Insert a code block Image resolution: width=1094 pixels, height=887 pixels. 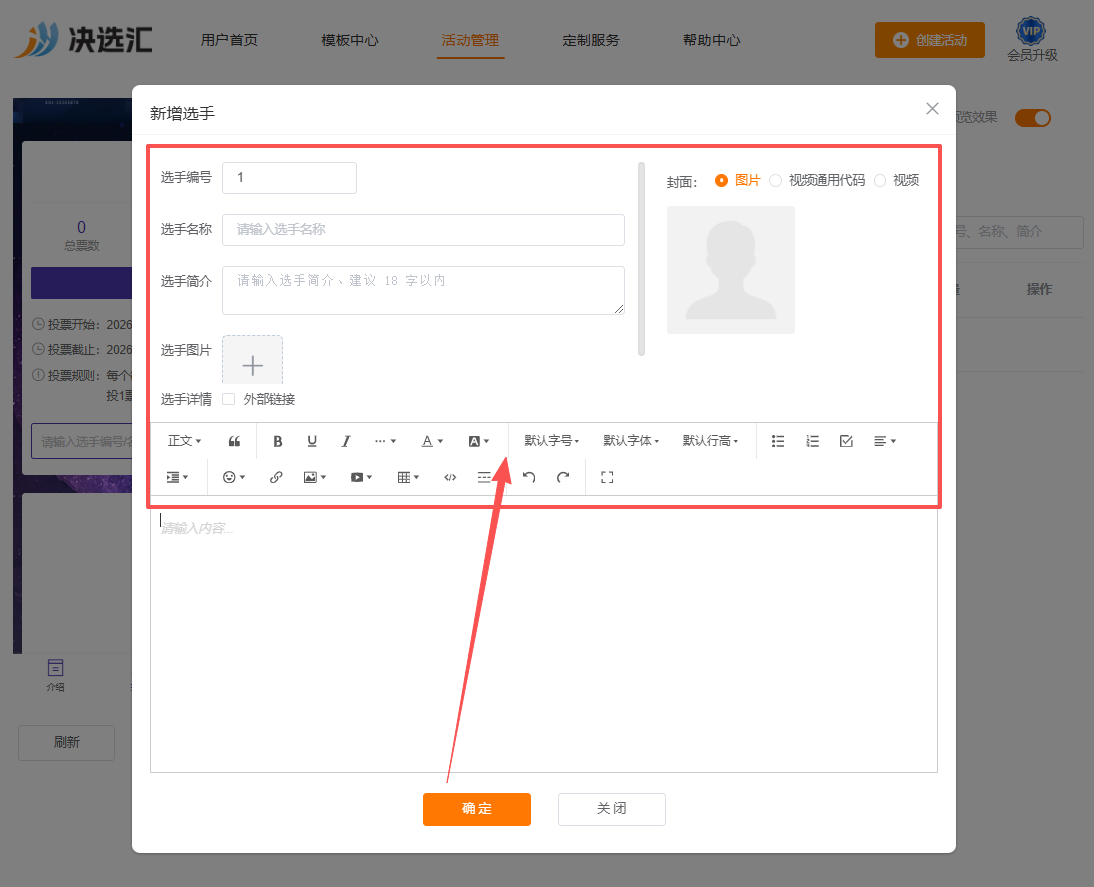pyautogui.click(x=450, y=477)
